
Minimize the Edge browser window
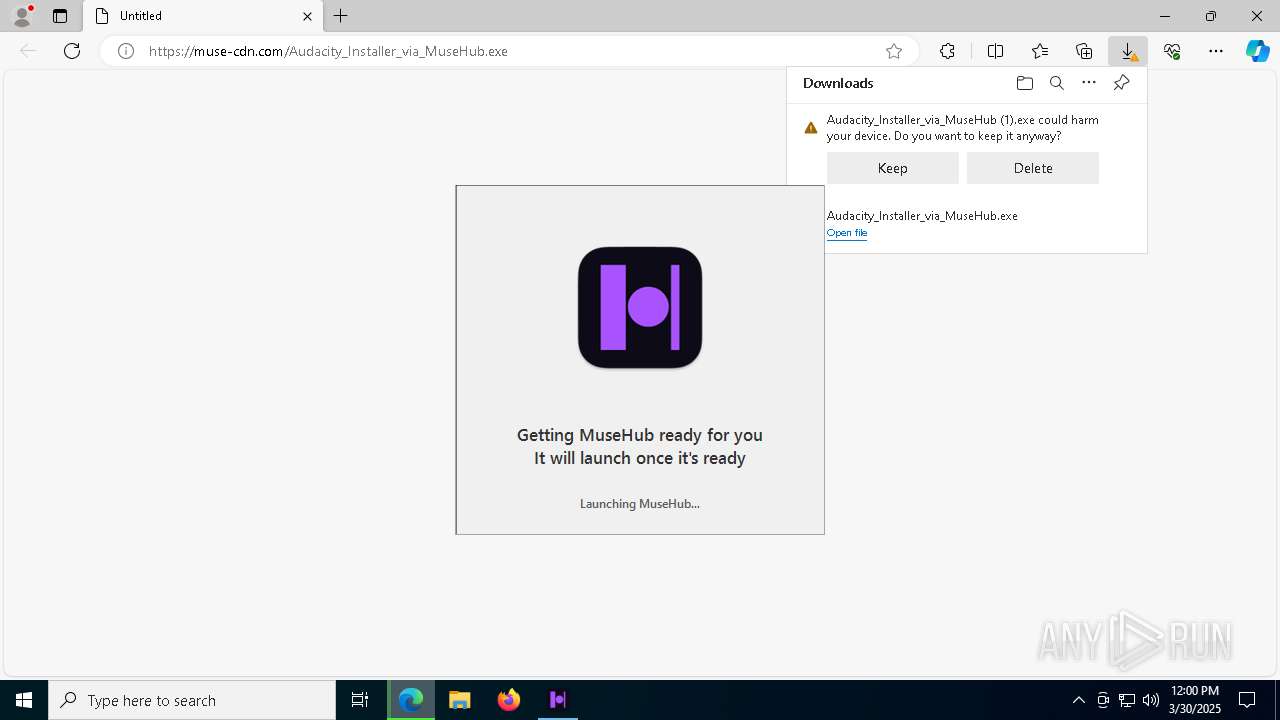1165,16
